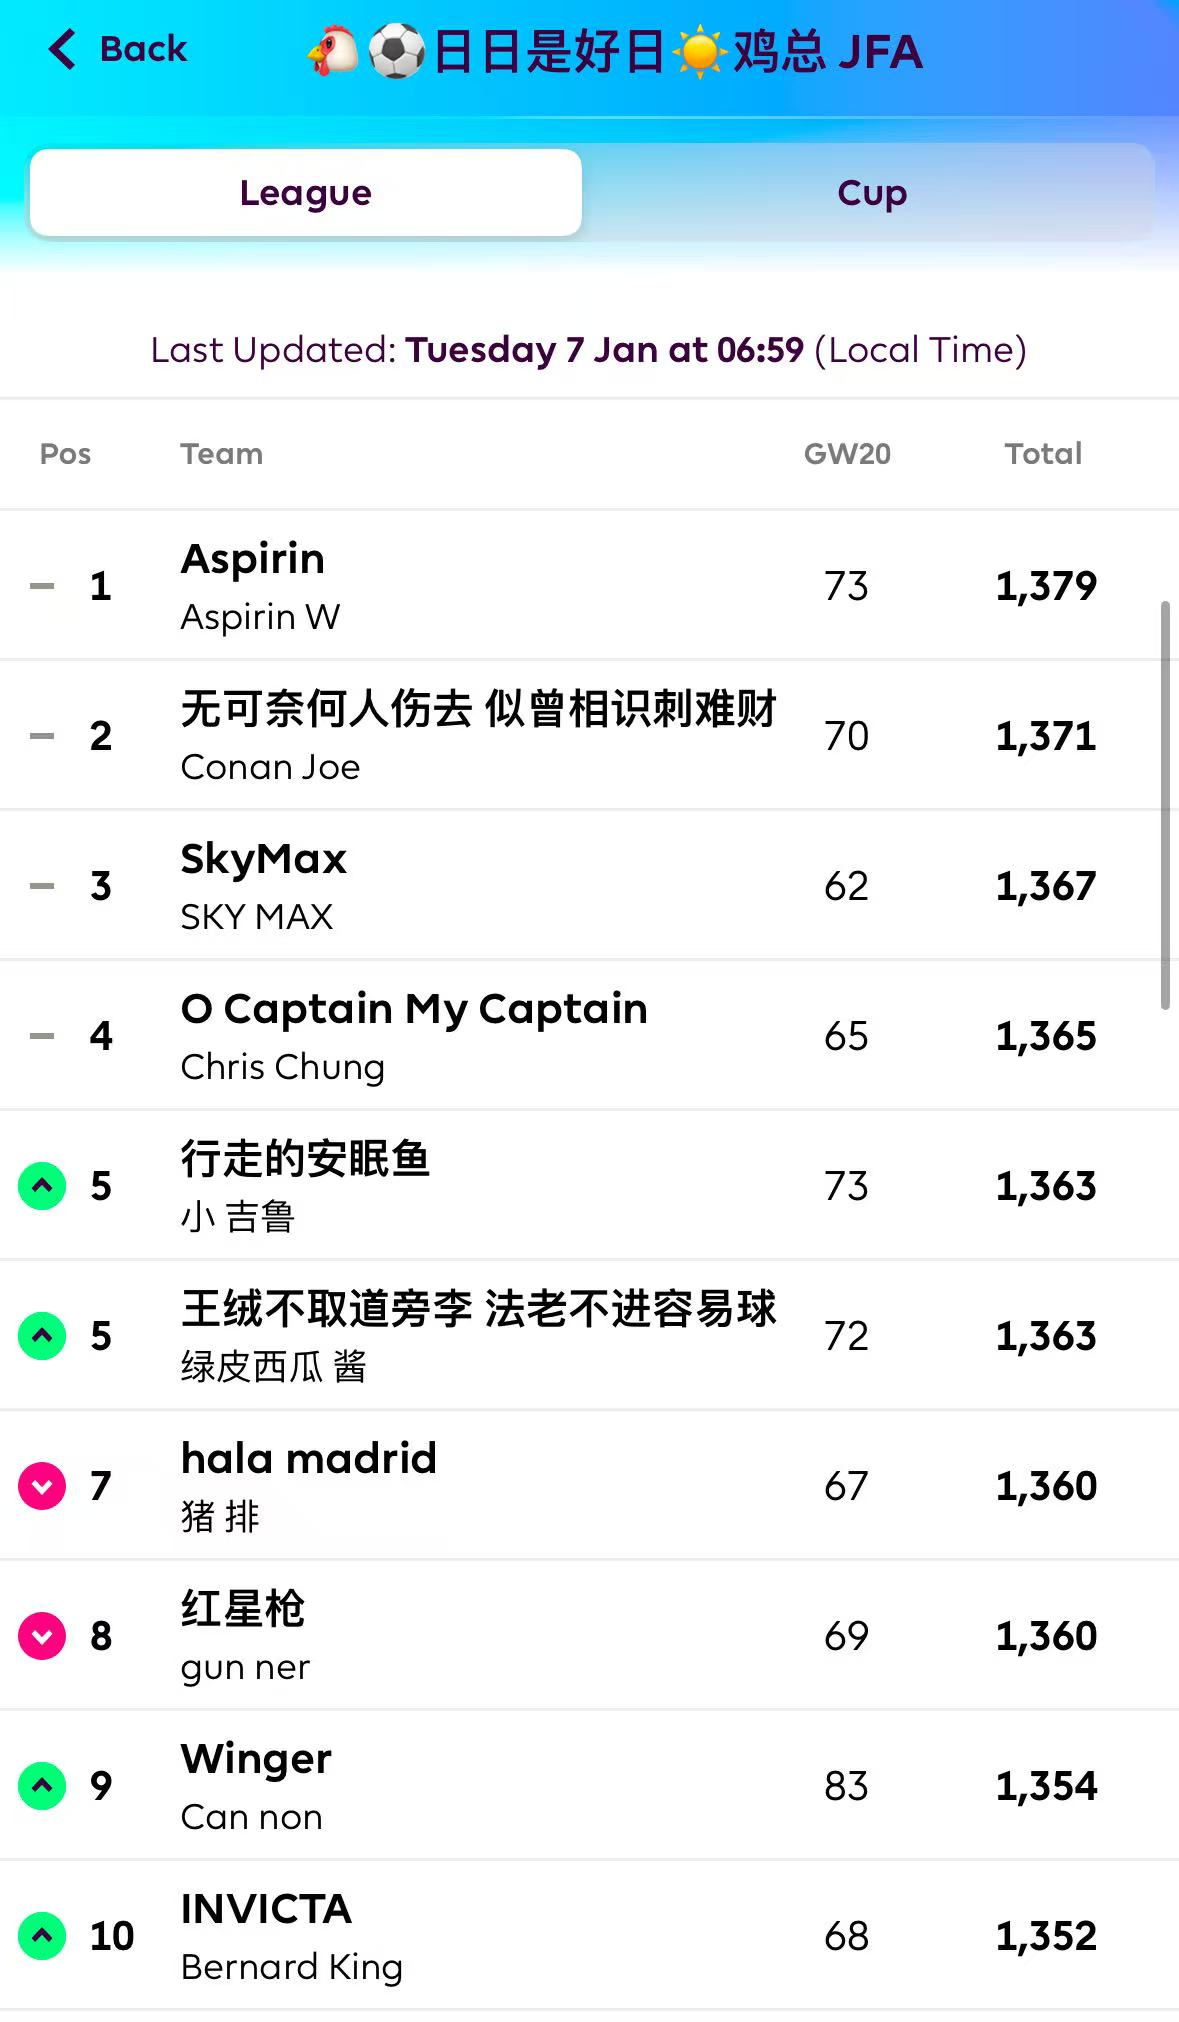The height and width of the screenshot is (2022, 1179).
Task: Click the grey dash indicator beside Aspirin
Action: (42, 586)
